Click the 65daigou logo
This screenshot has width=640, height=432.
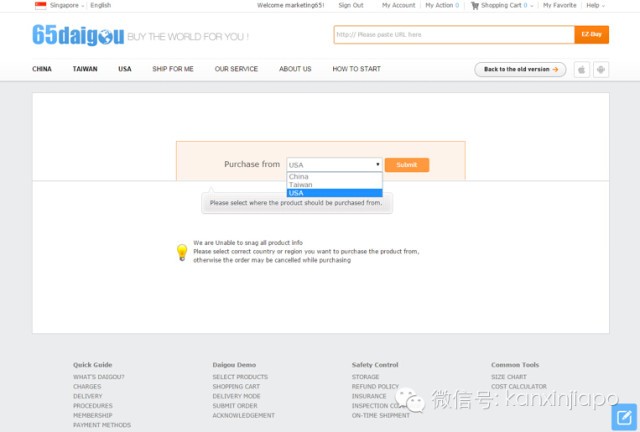coord(78,36)
